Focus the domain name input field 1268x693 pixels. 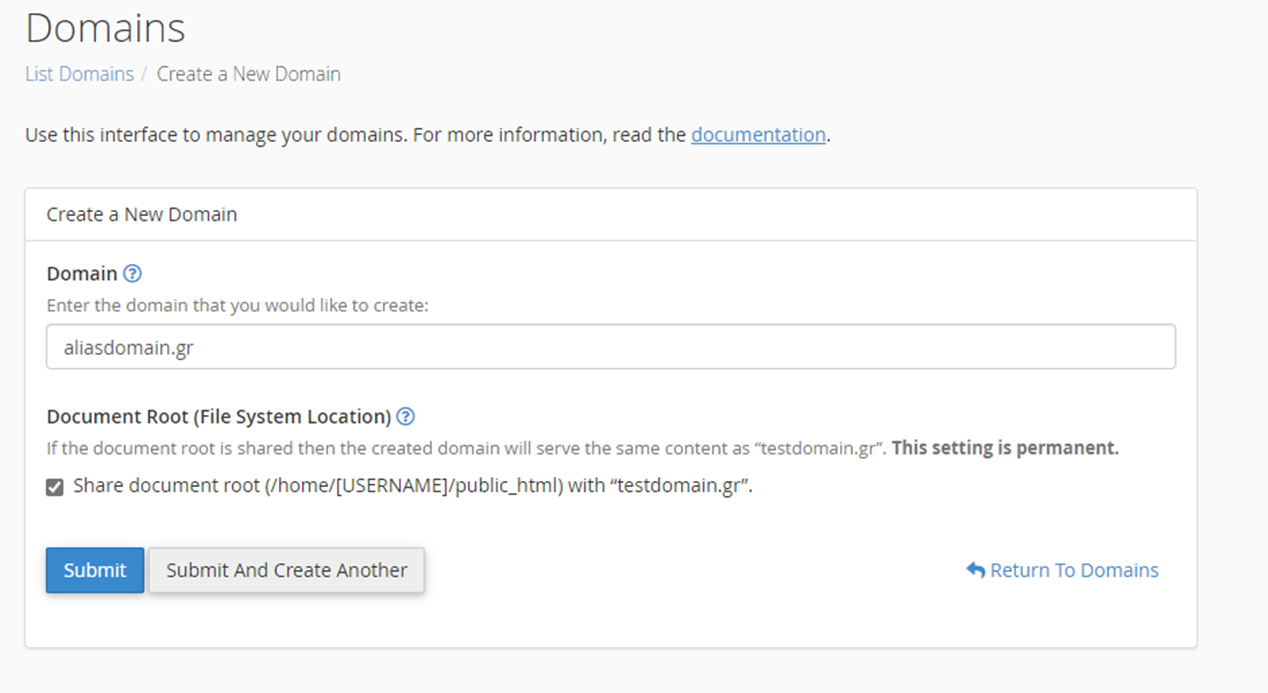pos(610,347)
